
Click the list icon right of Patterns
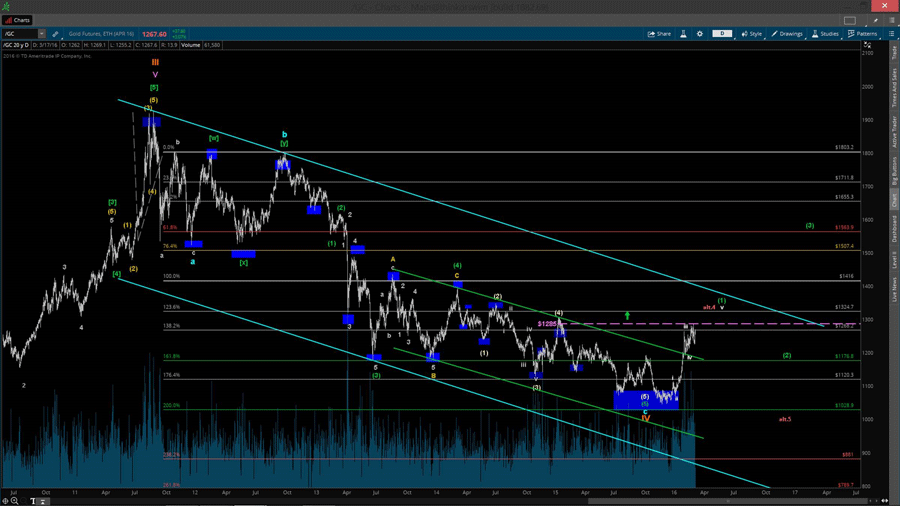892,34
